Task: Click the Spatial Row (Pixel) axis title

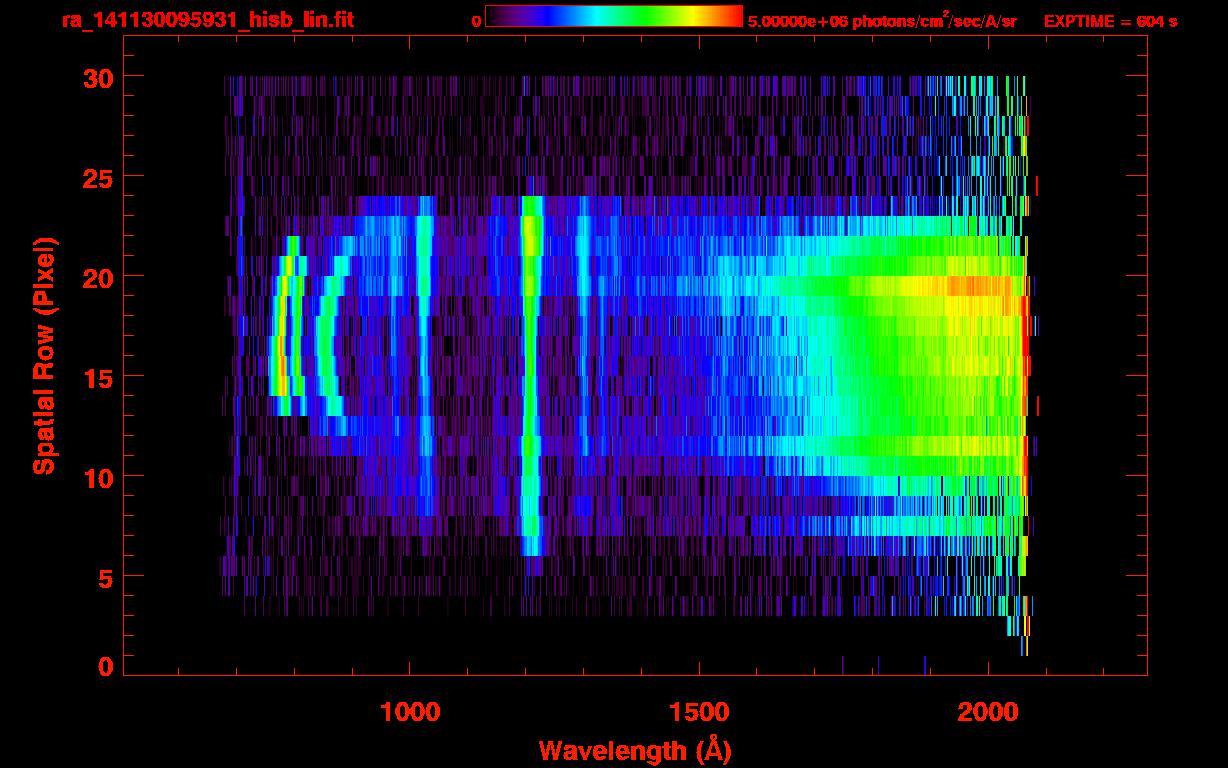Action: 44,355
